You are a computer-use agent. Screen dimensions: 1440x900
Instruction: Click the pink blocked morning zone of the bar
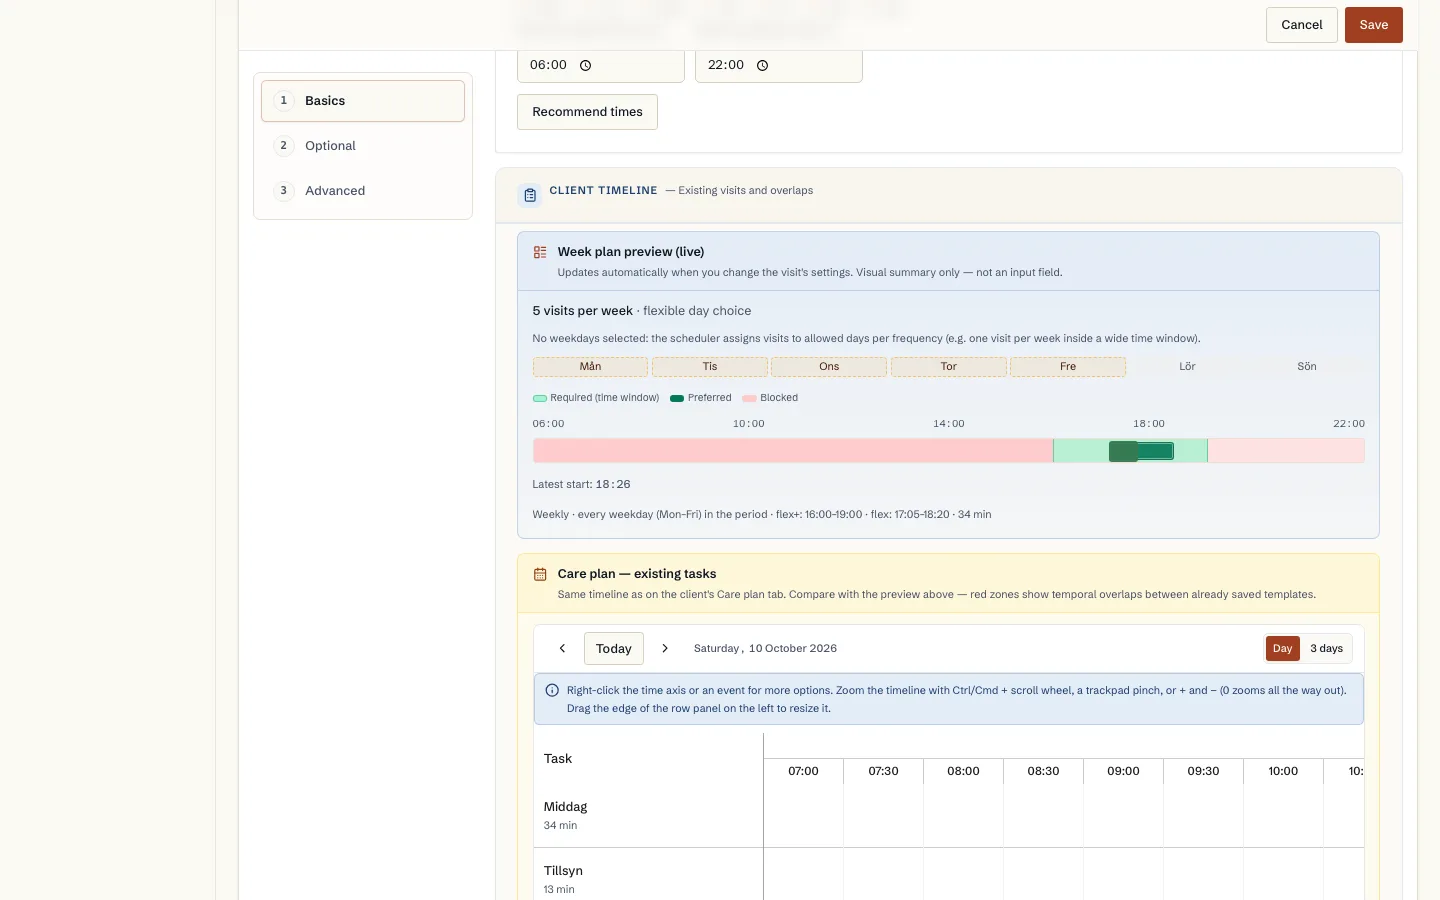793,451
